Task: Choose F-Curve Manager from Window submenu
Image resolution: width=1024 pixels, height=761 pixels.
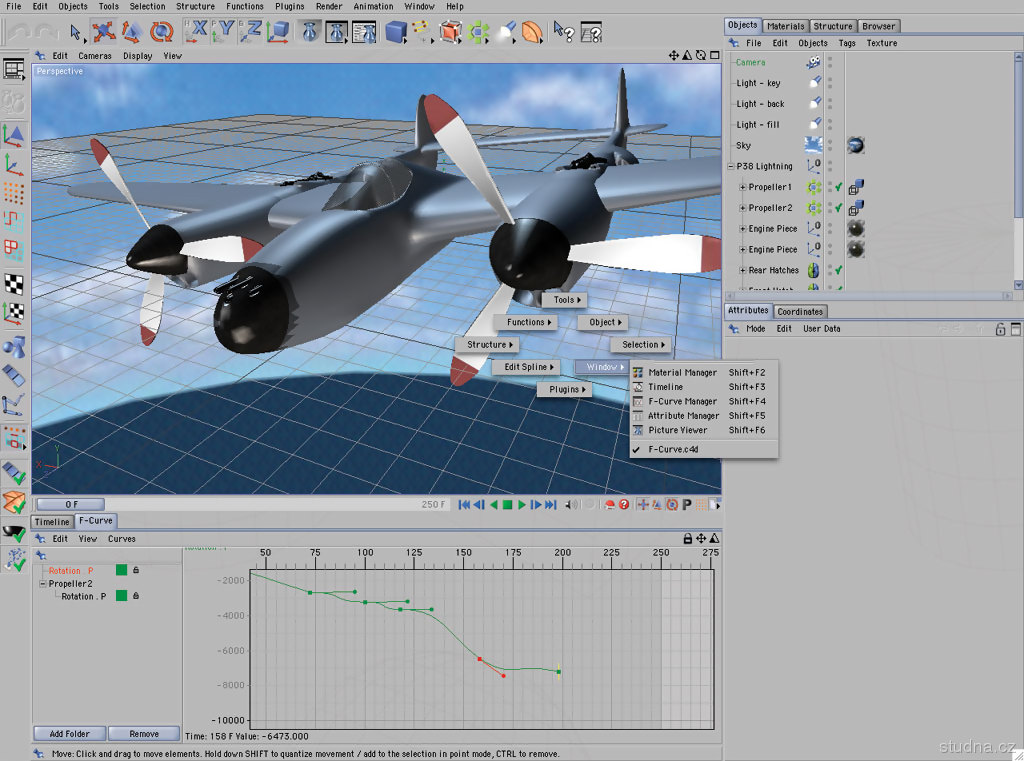Action: [682, 401]
